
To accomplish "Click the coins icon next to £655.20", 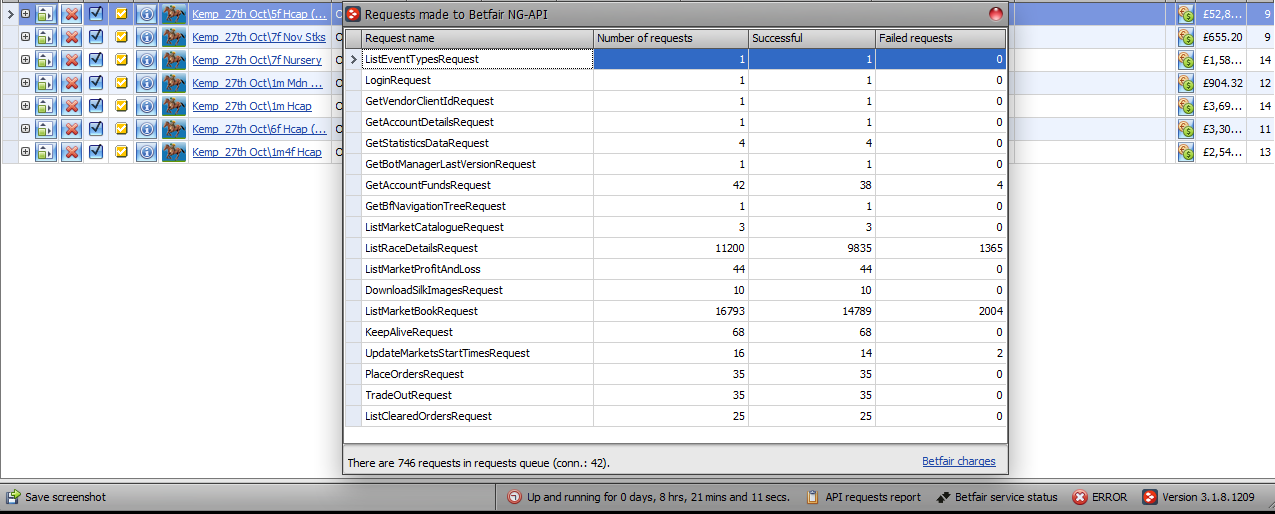I will coord(1186,37).
